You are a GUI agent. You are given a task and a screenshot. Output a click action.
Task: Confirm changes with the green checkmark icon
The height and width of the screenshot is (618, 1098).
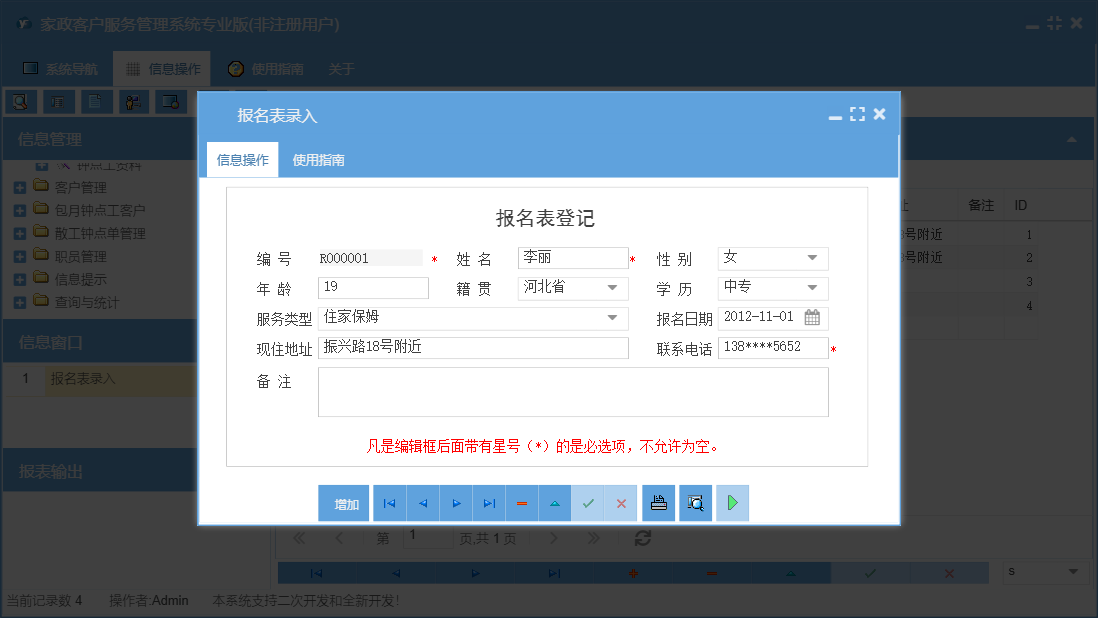pyautogui.click(x=588, y=503)
